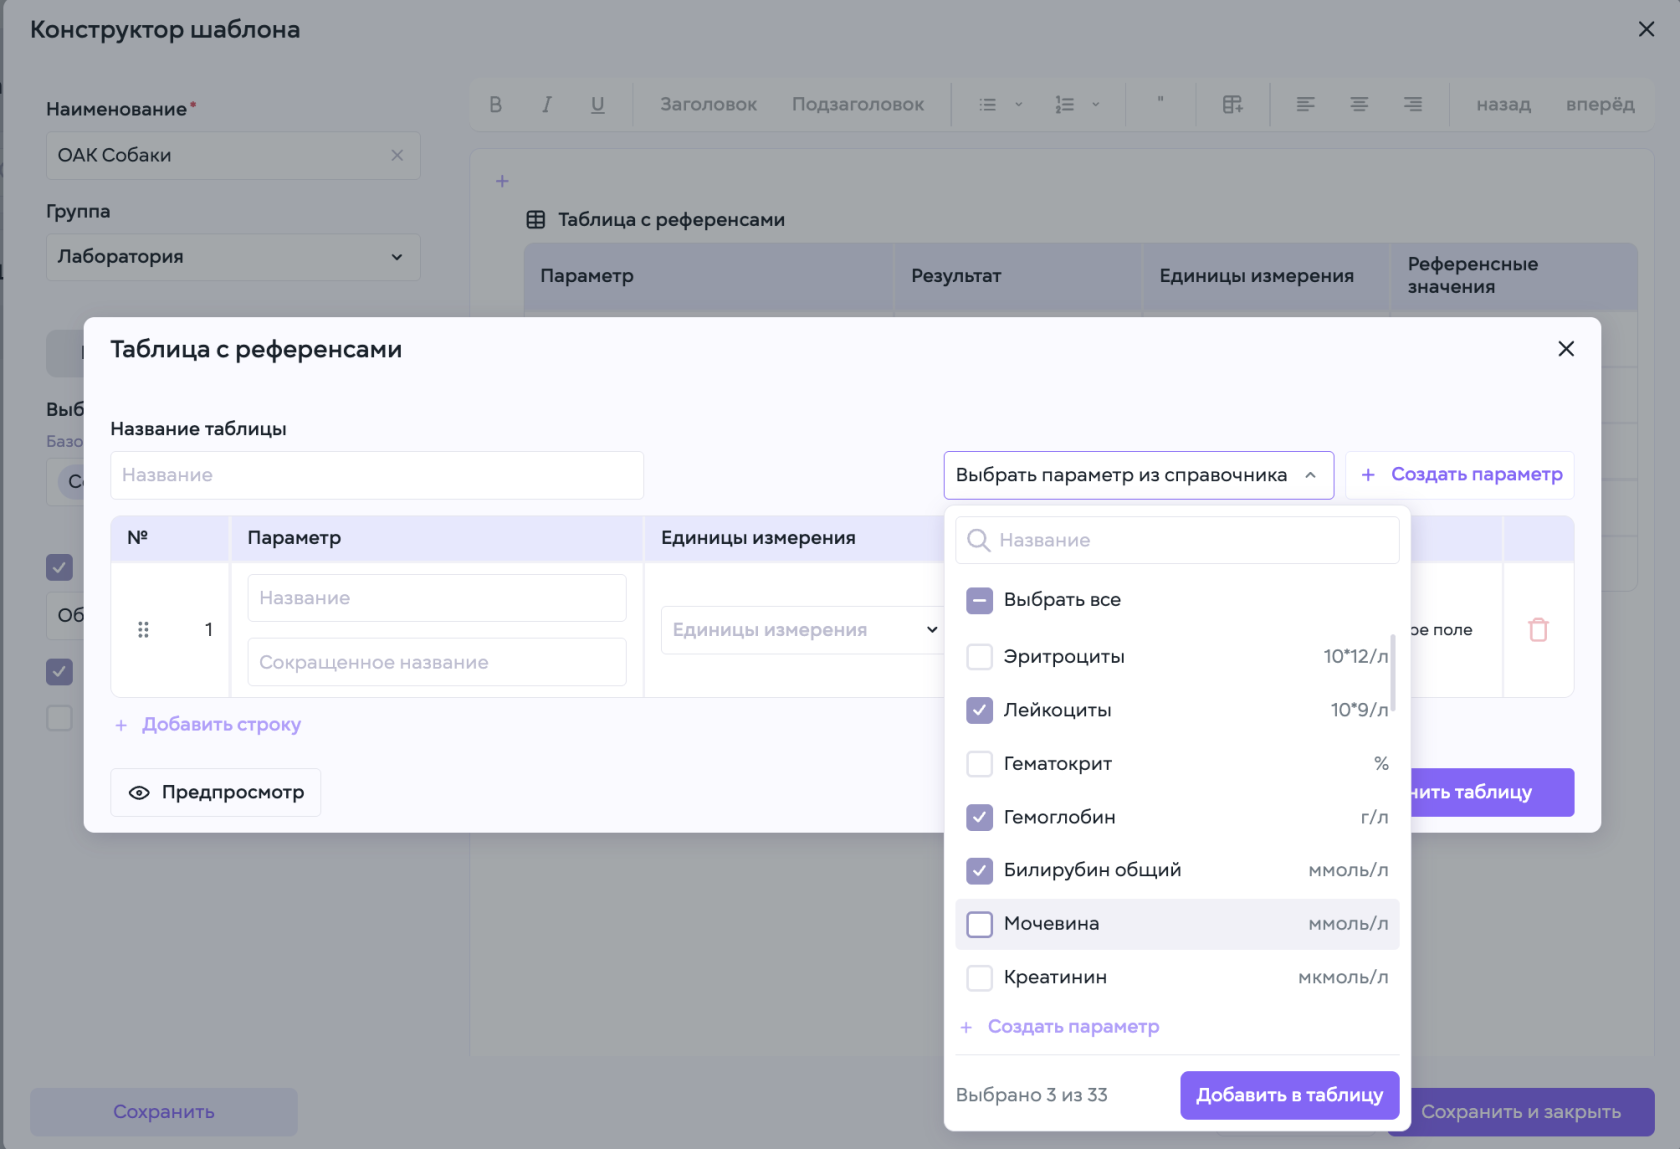
Task: Click the plus icon above table block
Action: pos(502,181)
